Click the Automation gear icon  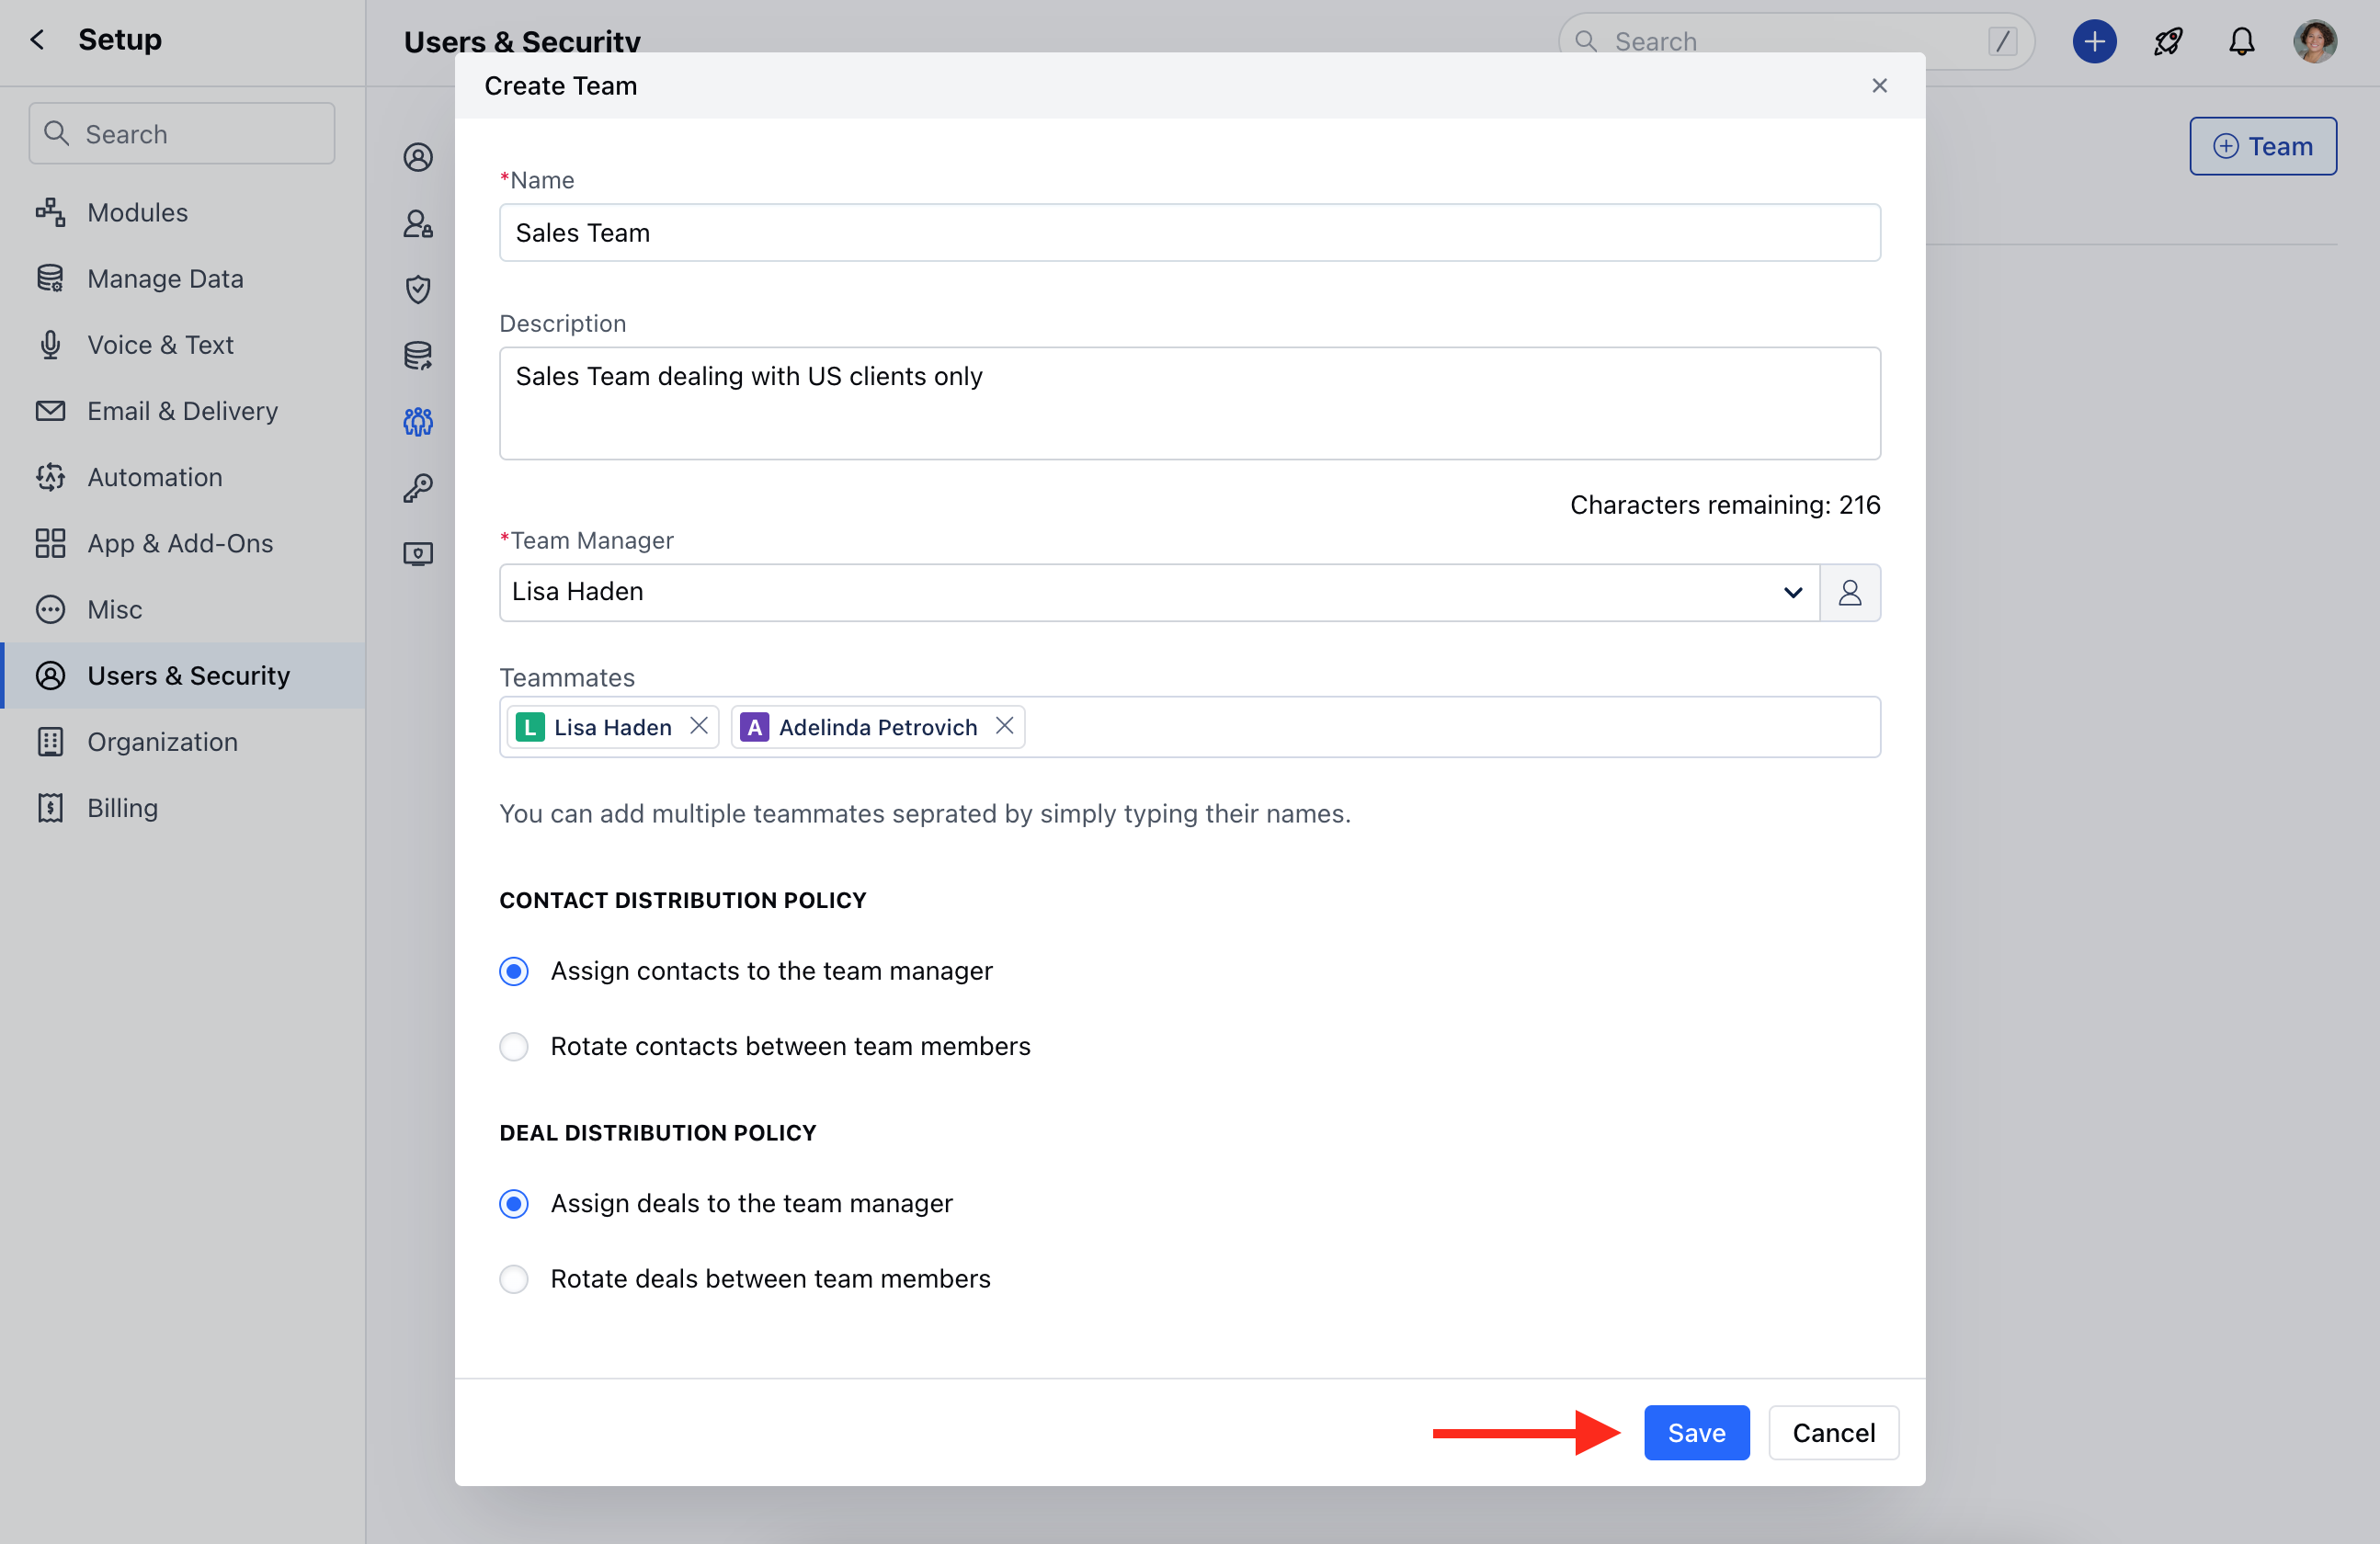[50, 477]
